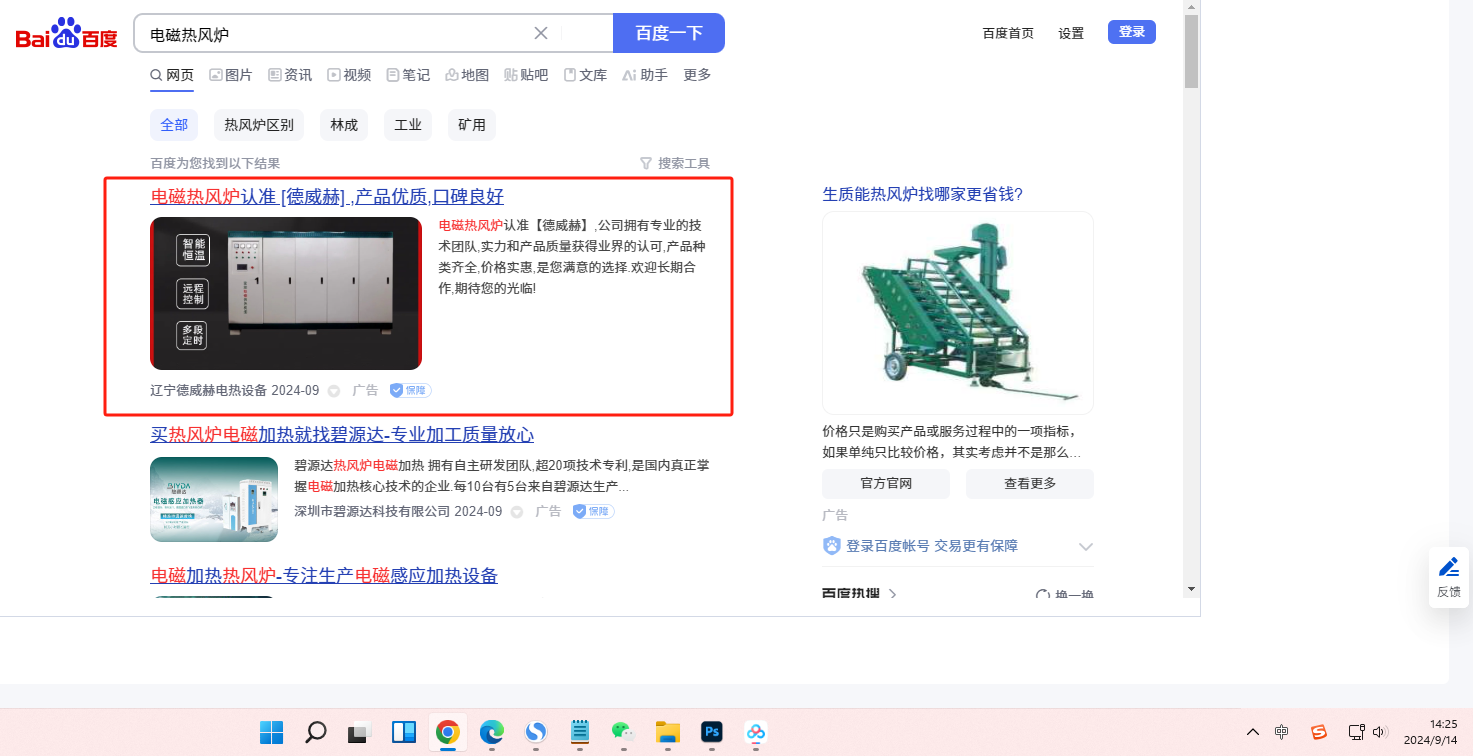
Task: Open dropdown arrow next to 辽宁德威赫电热设备 2024-09
Action: [x=334, y=391]
